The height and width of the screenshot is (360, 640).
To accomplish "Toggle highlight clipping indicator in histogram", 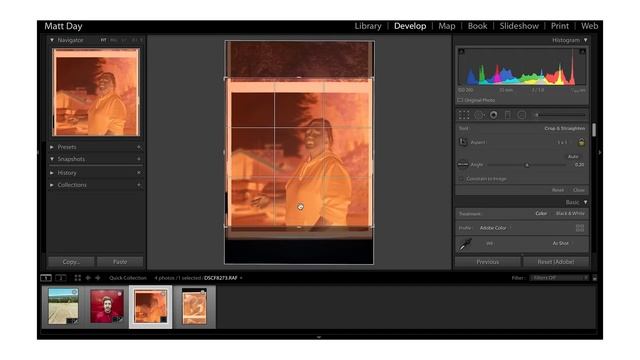I will click(x=582, y=52).
